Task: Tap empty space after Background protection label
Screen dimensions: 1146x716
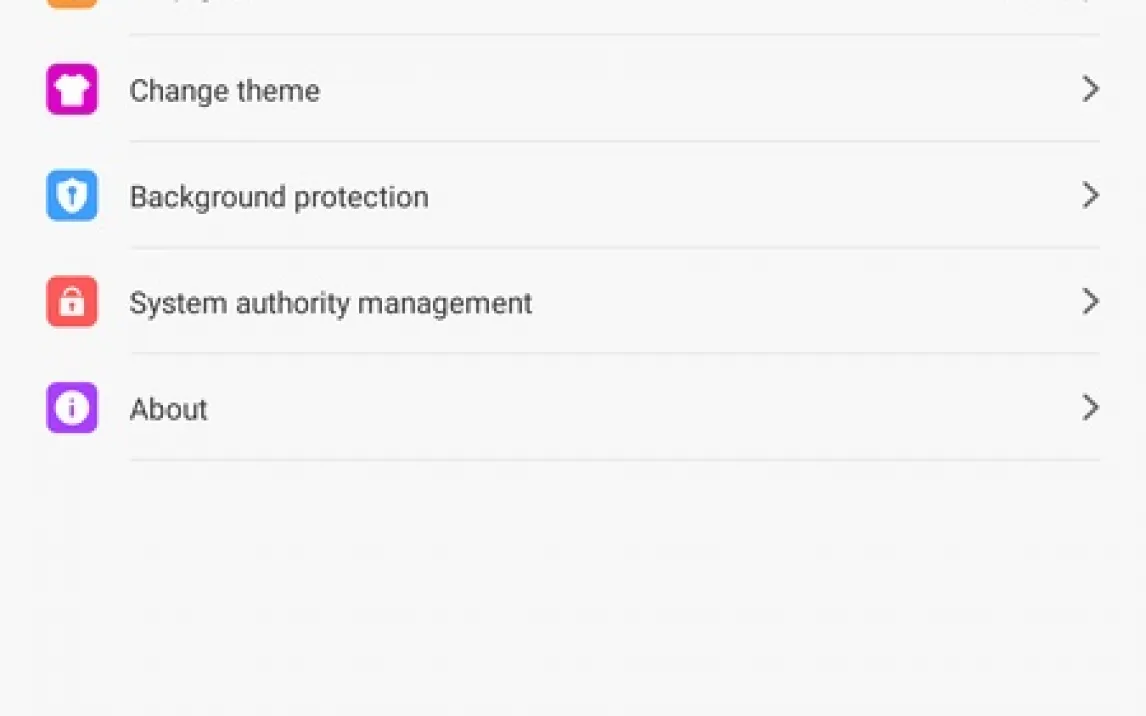Action: (750, 196)
